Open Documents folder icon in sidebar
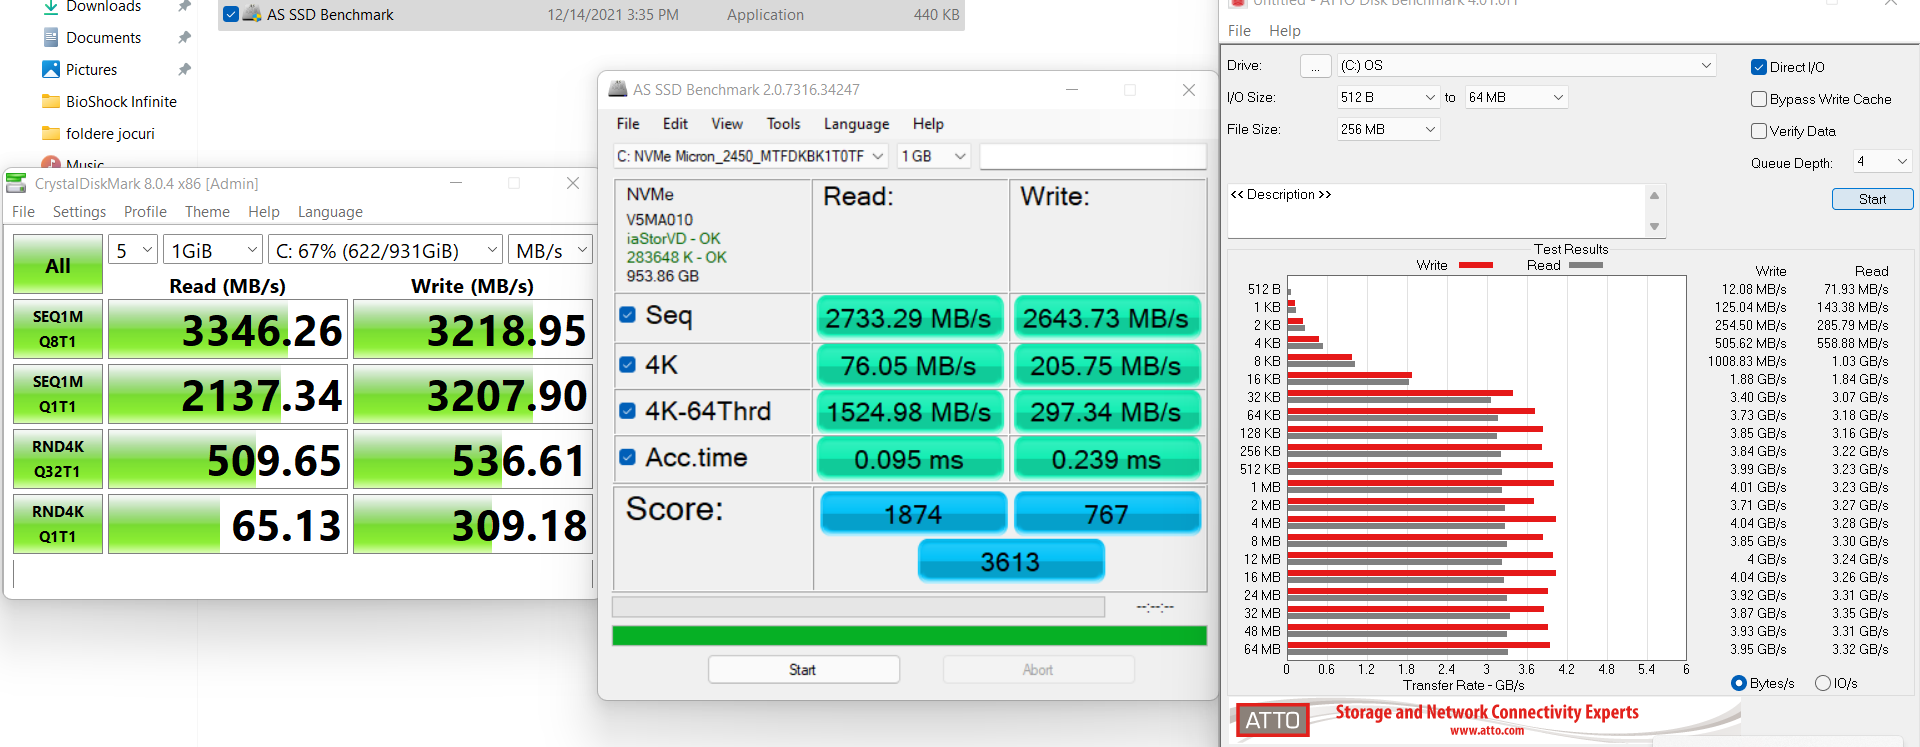Viewport: 1920px width, 747px height. coord(51,38)
